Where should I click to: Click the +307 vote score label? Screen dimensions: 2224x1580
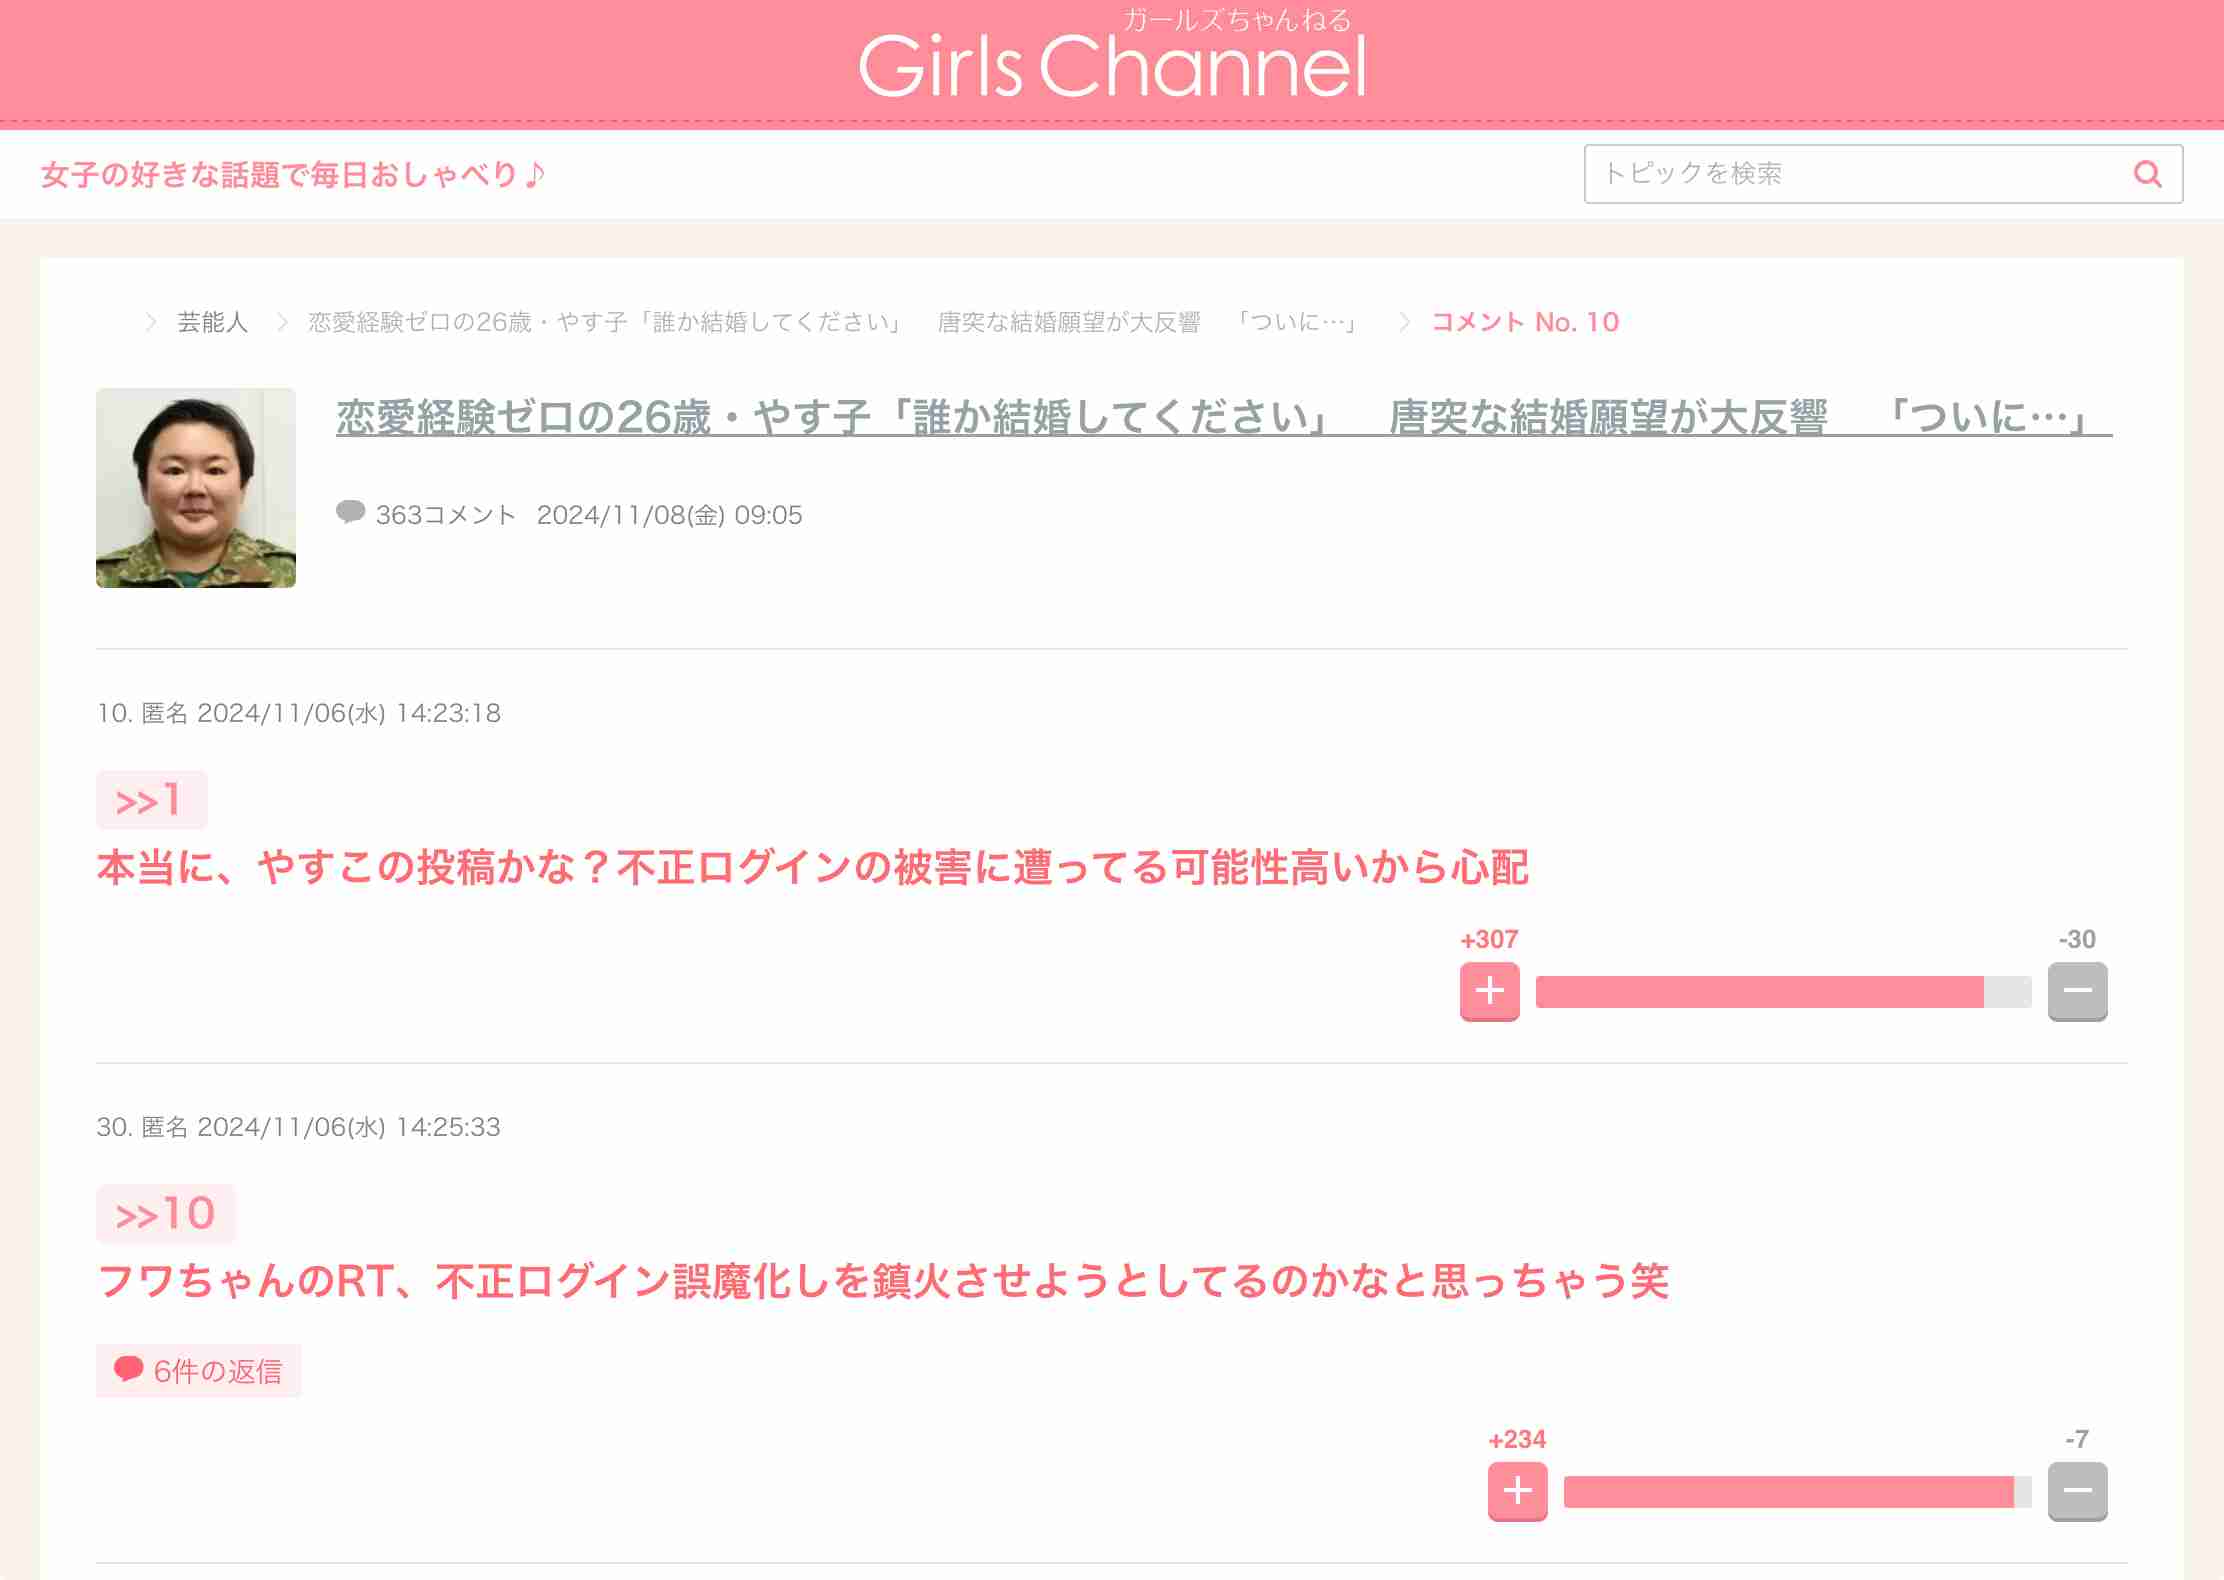1489,939
